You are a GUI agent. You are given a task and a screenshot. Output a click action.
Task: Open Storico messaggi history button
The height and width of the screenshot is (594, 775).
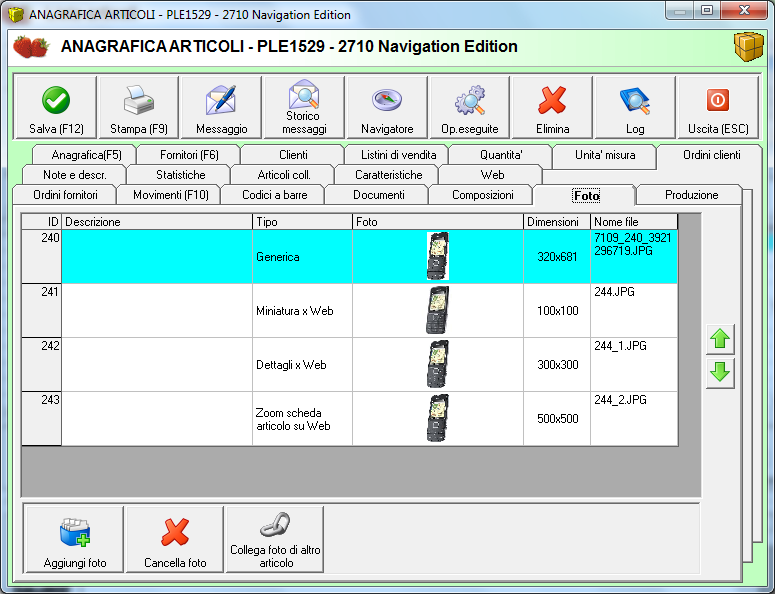tap(304, 107)
